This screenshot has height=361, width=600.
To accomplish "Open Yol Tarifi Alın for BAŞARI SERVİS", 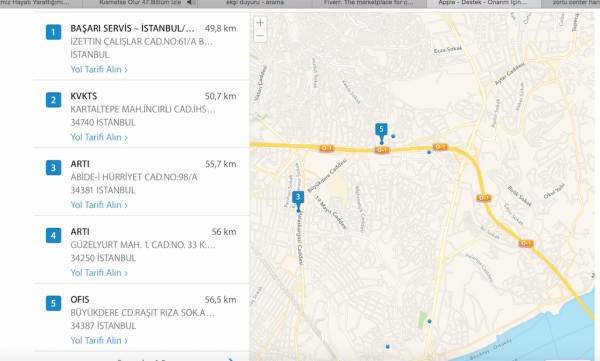I will (99, 69).
